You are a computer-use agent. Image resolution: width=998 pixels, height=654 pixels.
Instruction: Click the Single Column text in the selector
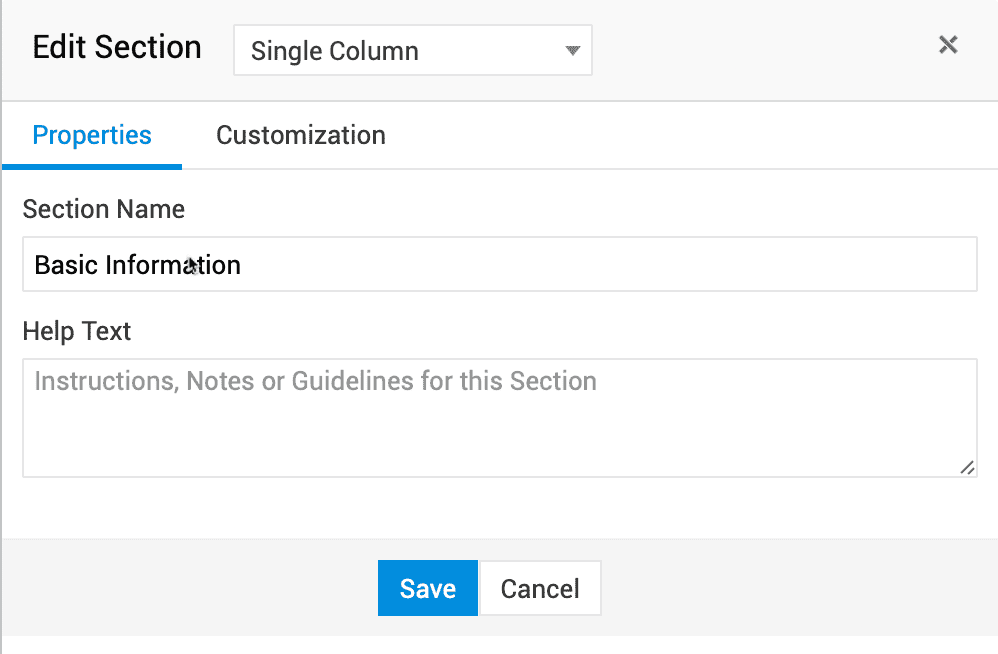click(335, 51)
